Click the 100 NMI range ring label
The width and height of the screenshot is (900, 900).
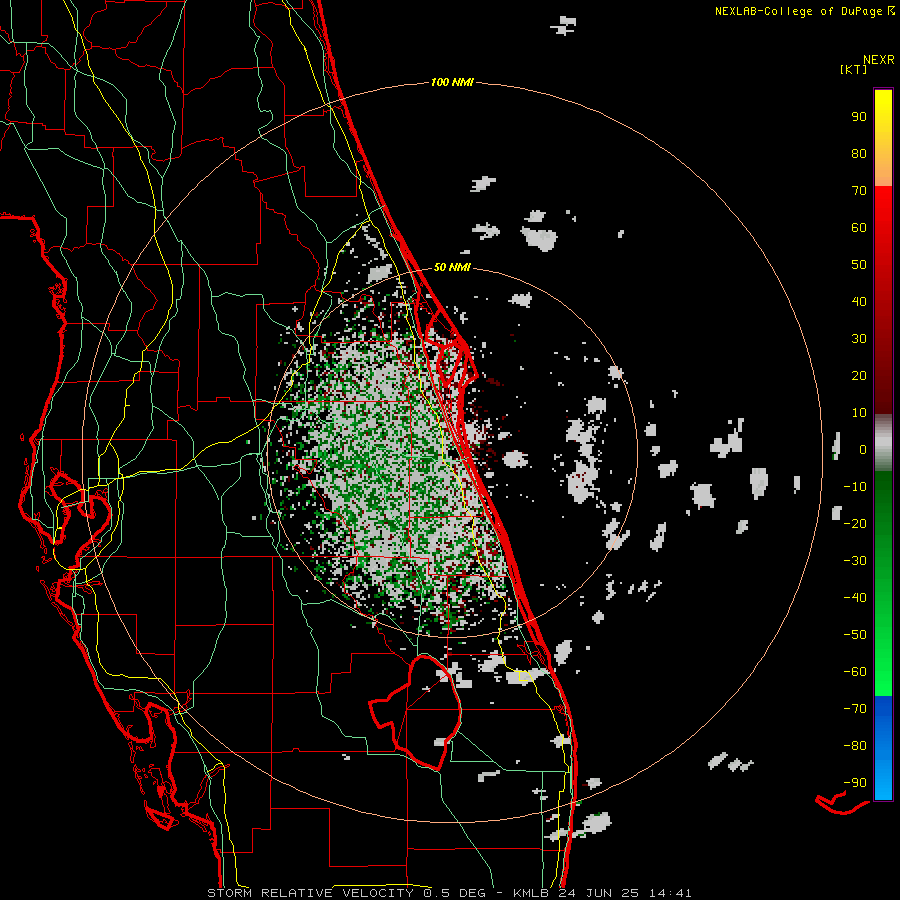(452, 83)
